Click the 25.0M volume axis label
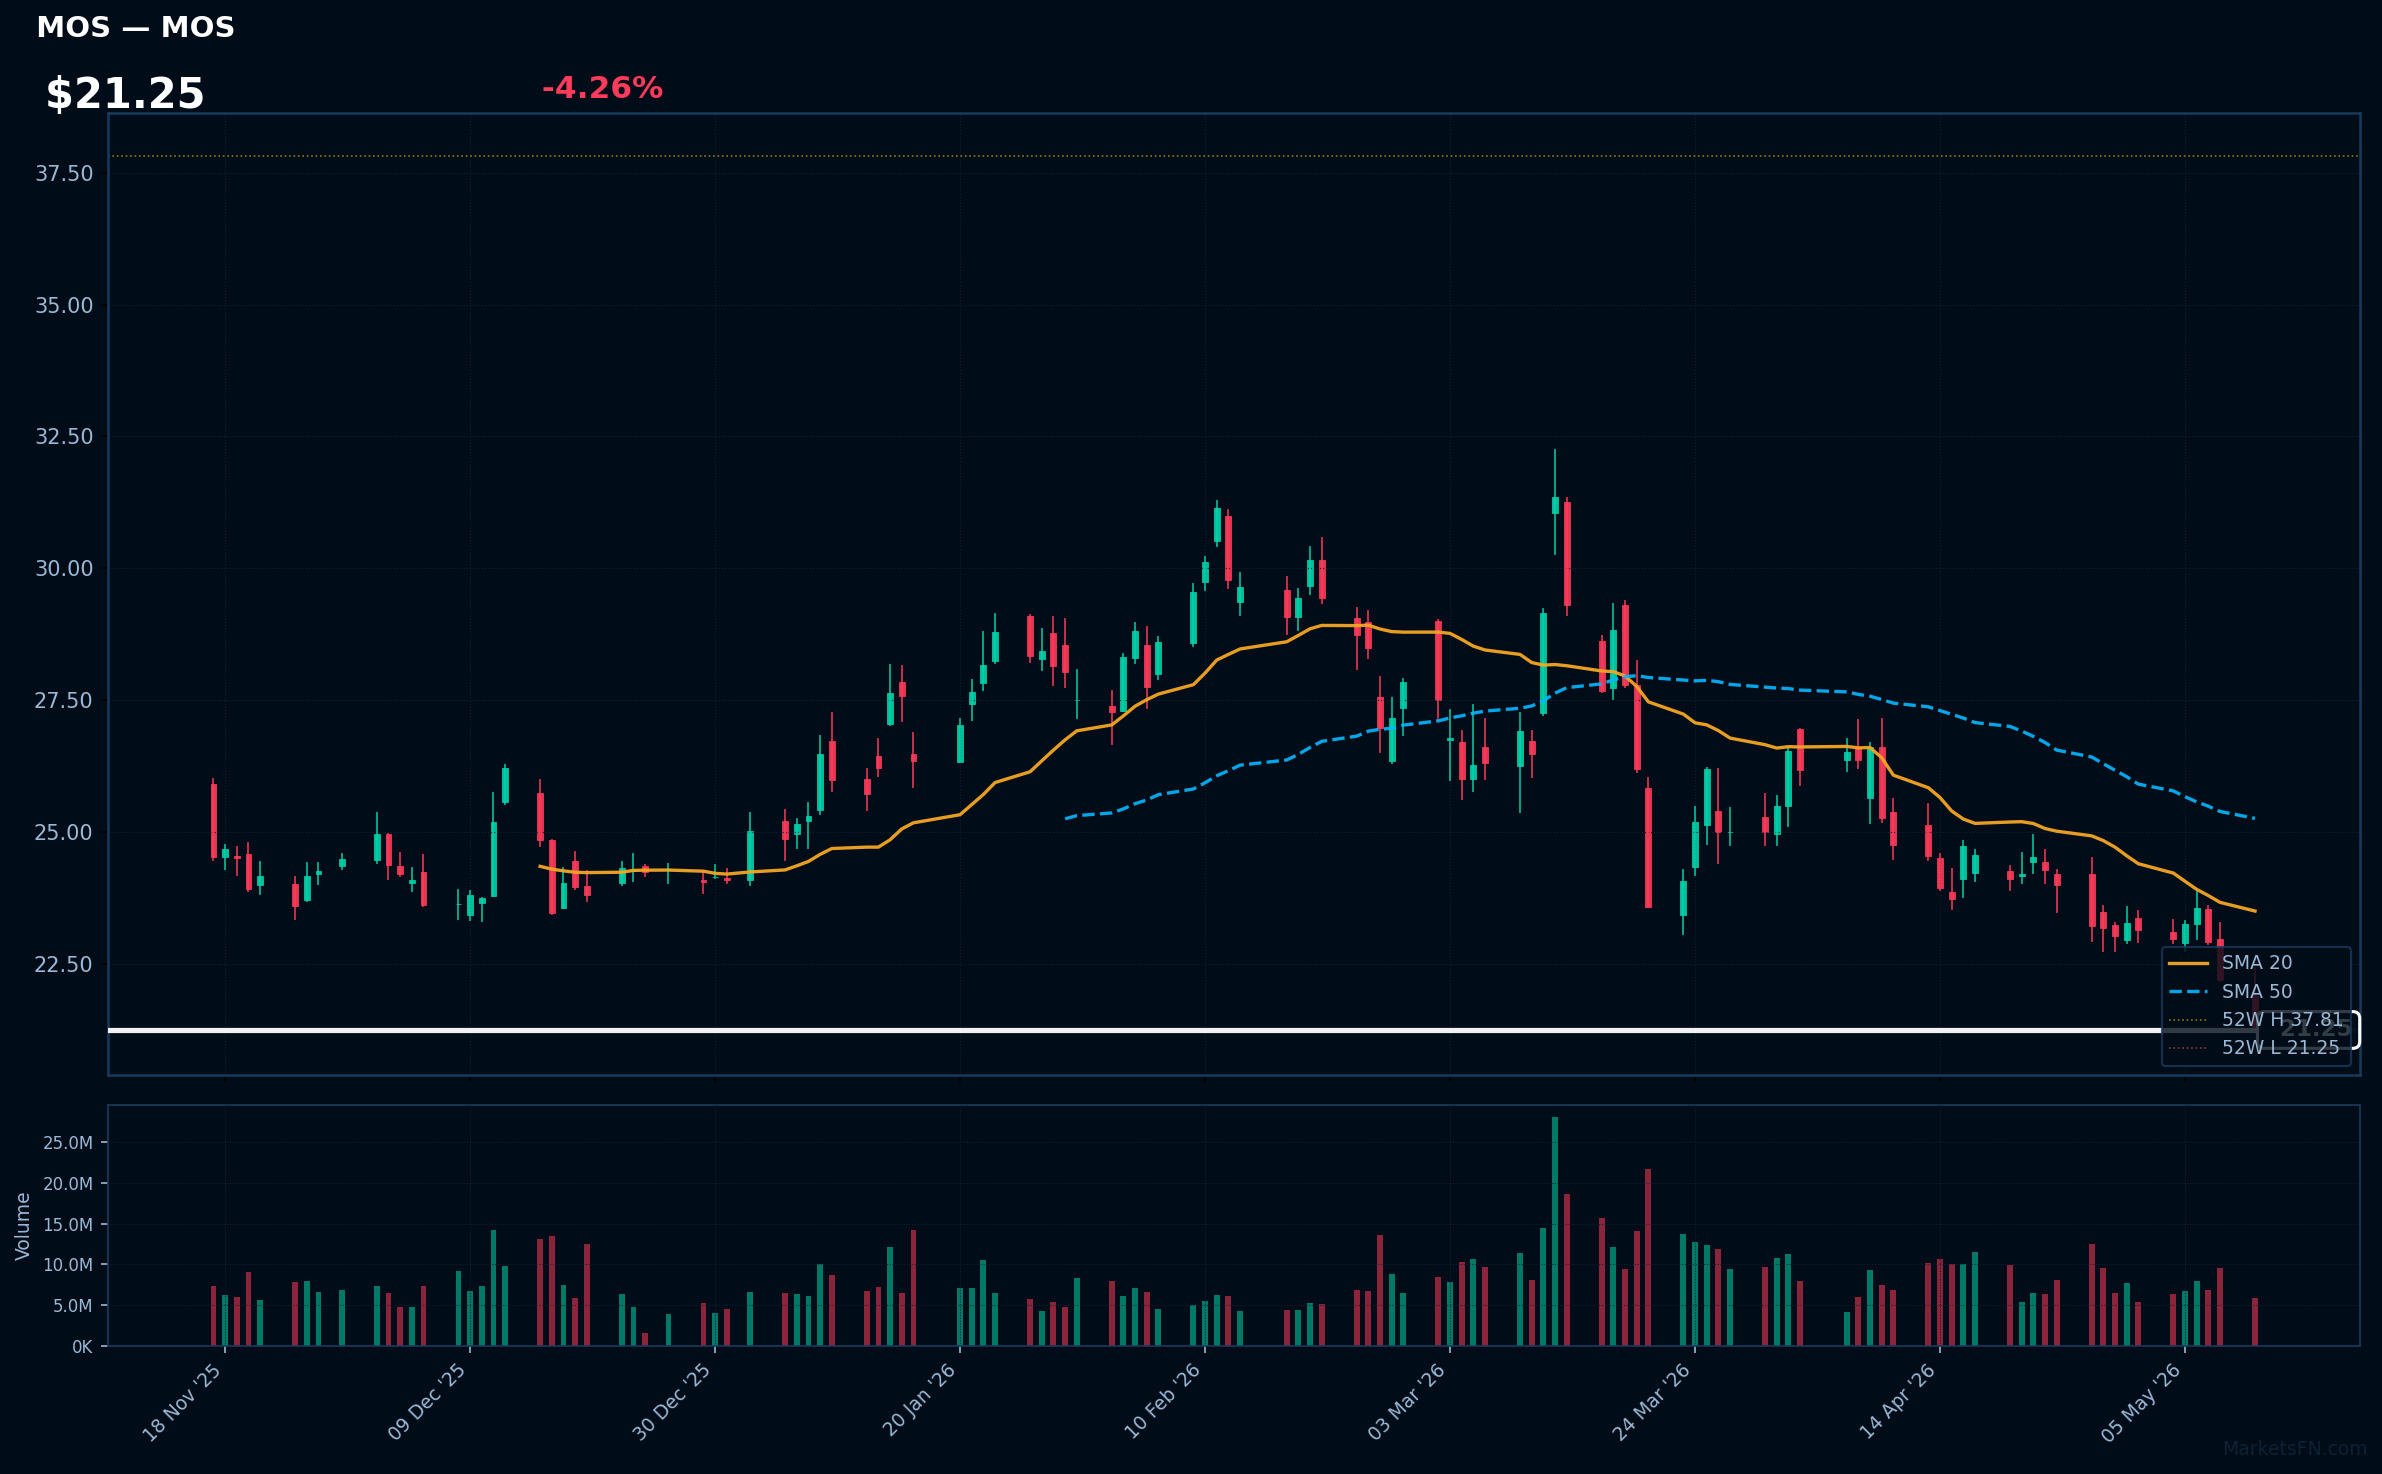Image resolution: width=2382 pixels, height=1474 pixels. [x=68, y=1143]
